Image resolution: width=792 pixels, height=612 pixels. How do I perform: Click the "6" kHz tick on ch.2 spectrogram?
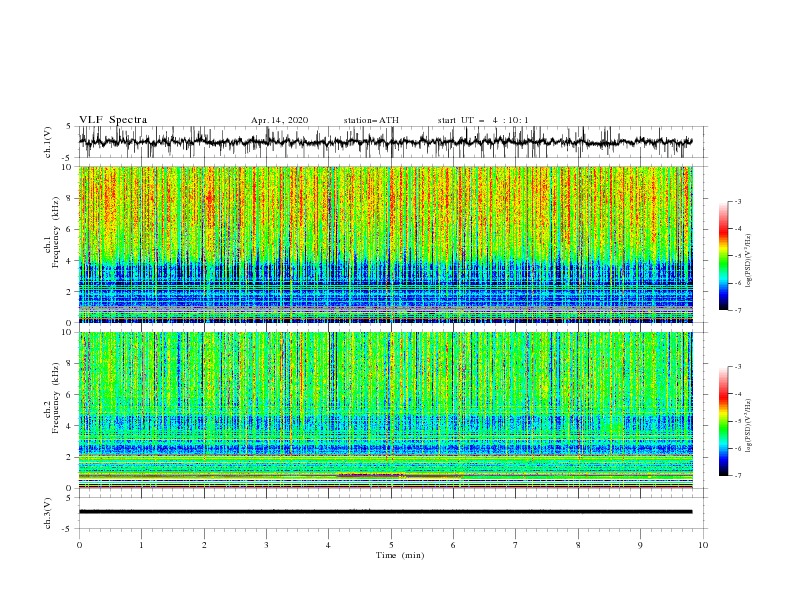click(70, 395)
